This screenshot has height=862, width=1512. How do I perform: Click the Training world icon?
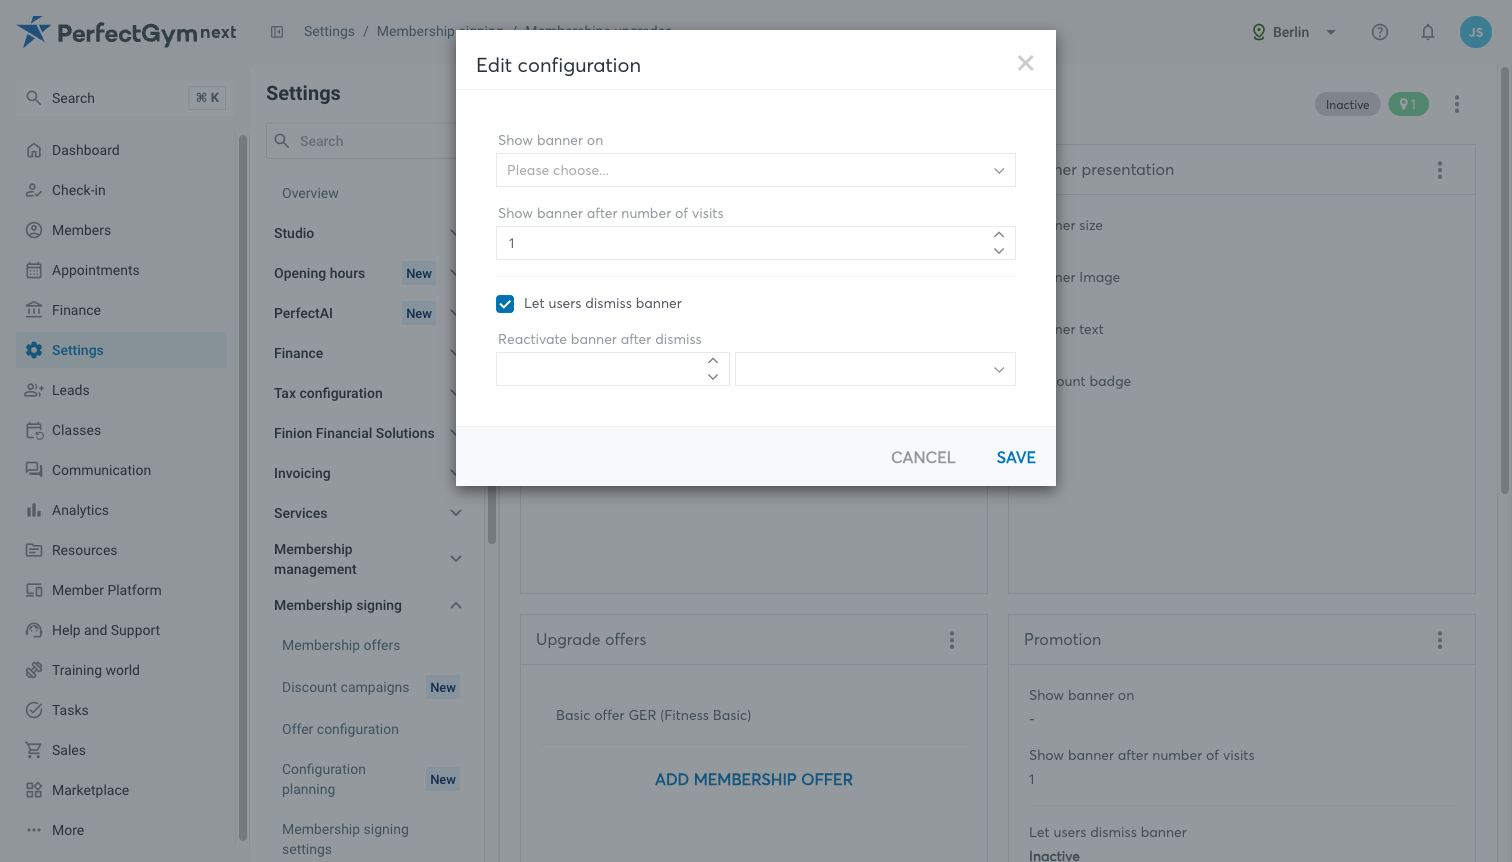tap(34, 670)
